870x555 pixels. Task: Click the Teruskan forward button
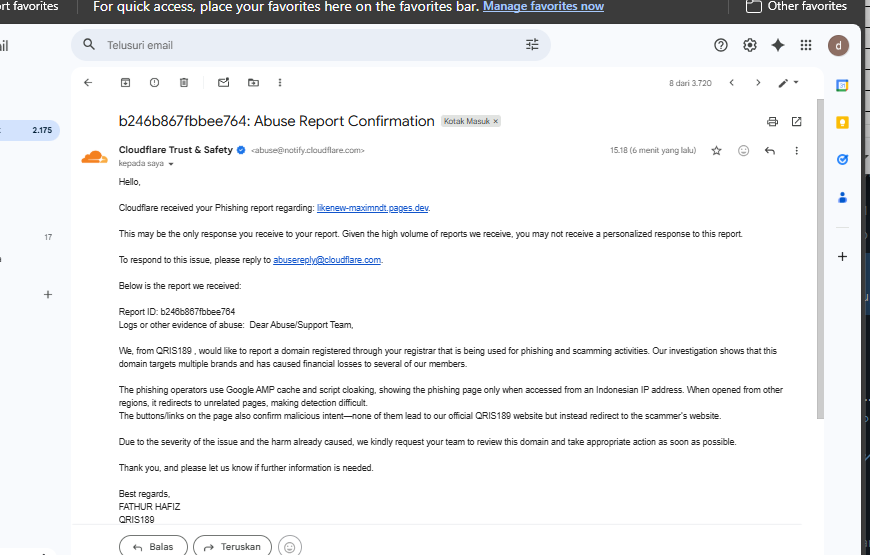pos(232,547)
